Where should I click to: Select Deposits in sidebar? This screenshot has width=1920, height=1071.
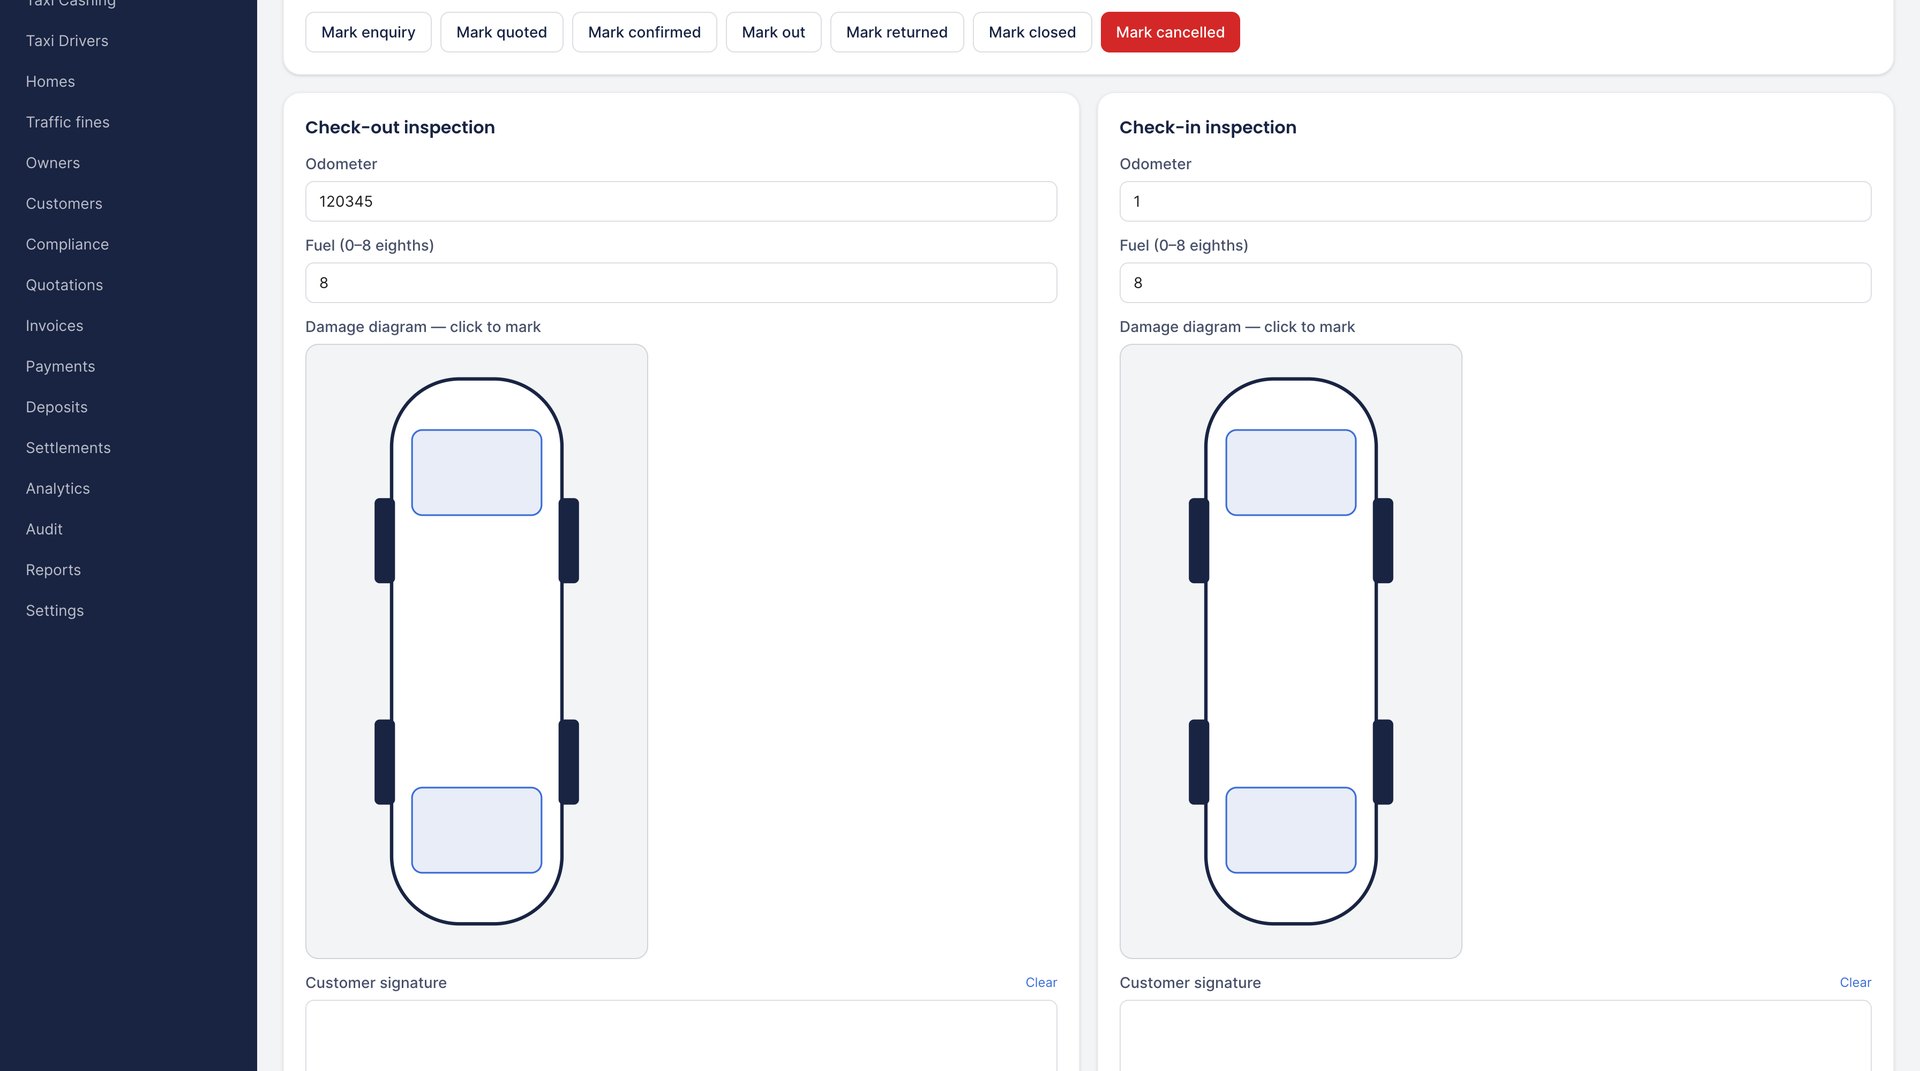[57, 408]
